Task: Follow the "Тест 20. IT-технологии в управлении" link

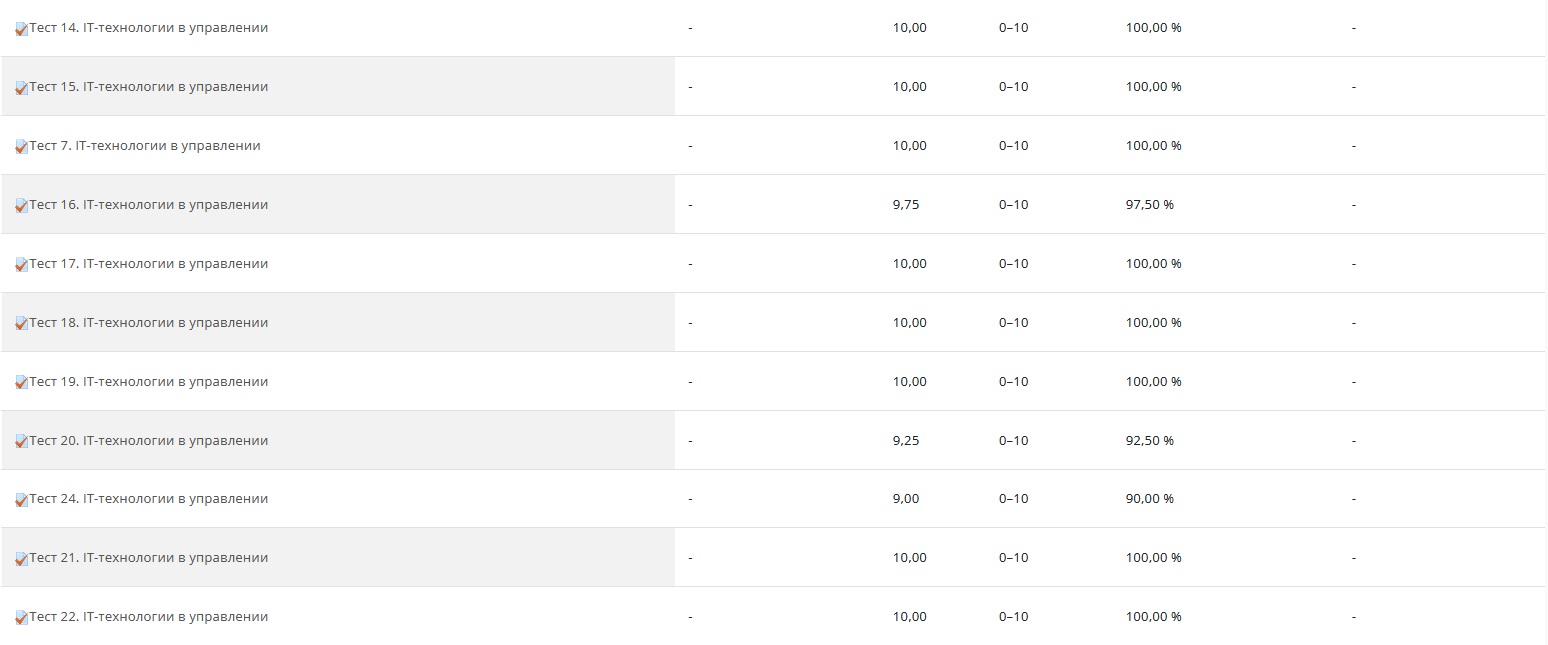Action: point(149,441)
